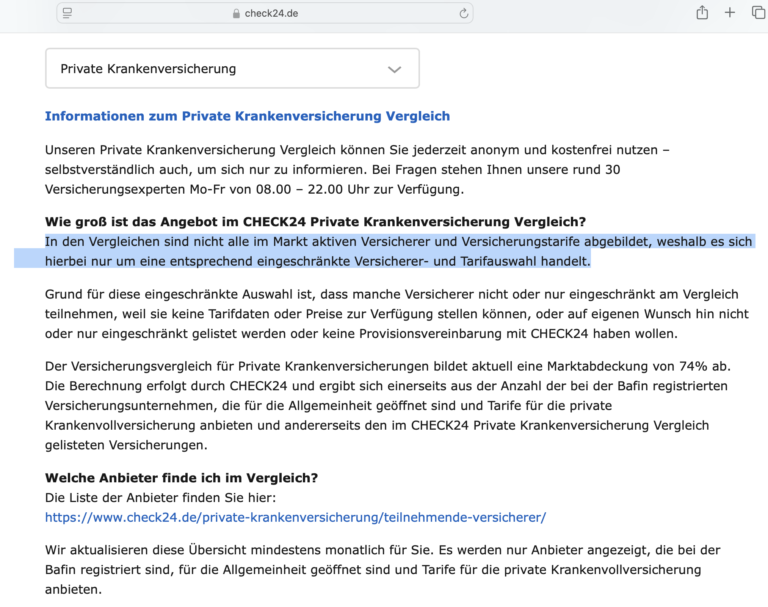The height and width of the screenshot is (607, 768).
Task: Open the Private Krankenversicherung dropdown
Action: click(x=232, y=69)
